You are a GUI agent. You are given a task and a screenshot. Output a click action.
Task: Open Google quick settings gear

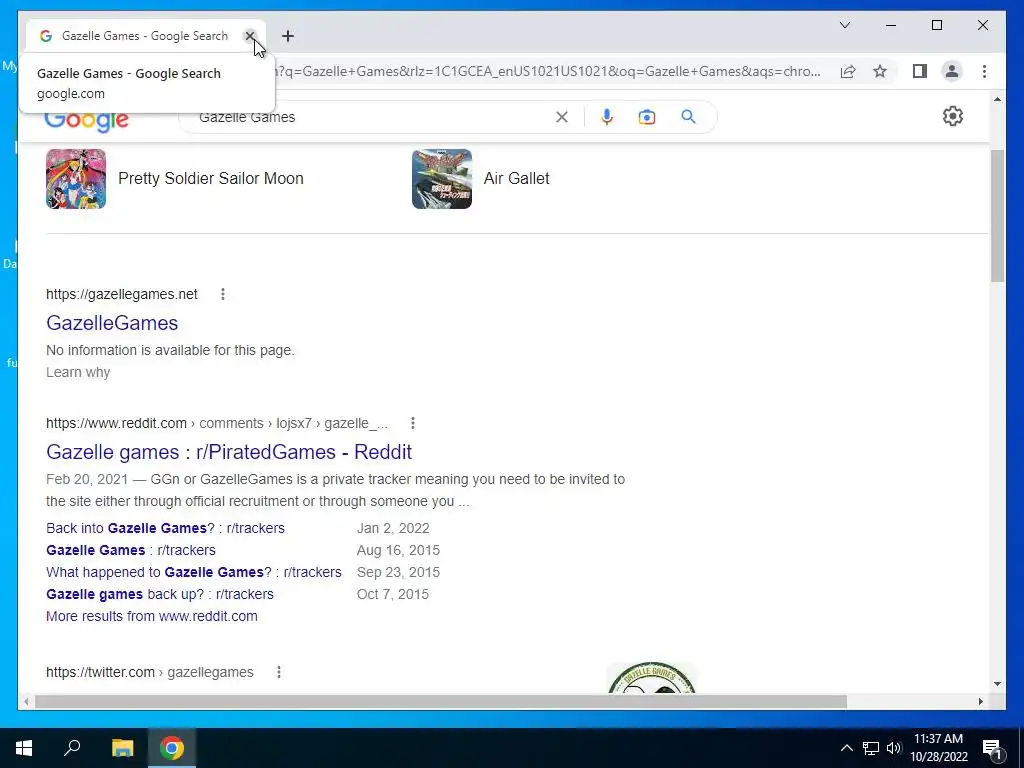click(x=953, y=116)
